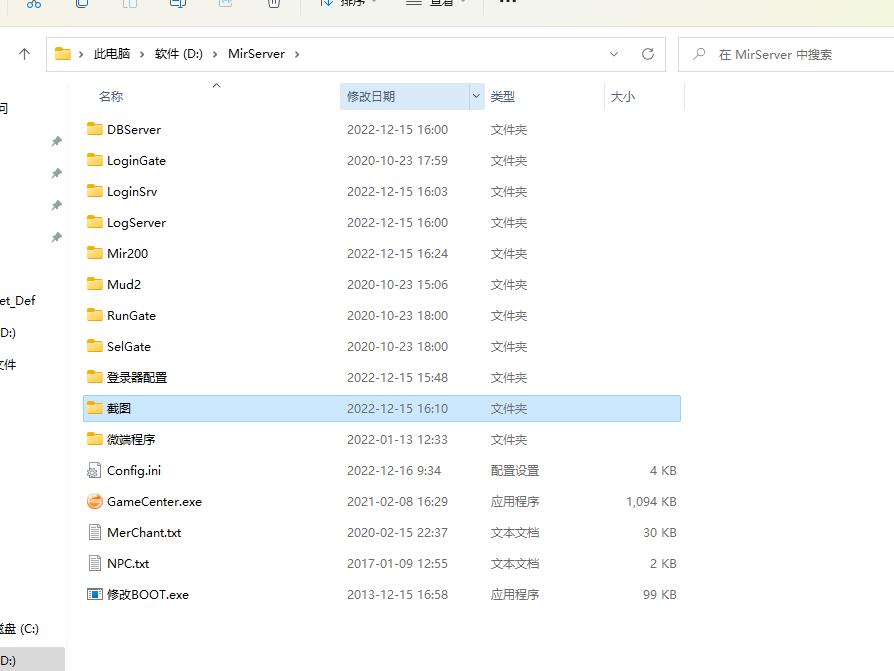Click MirServer in the address breadcrumb

pos(256,54)
